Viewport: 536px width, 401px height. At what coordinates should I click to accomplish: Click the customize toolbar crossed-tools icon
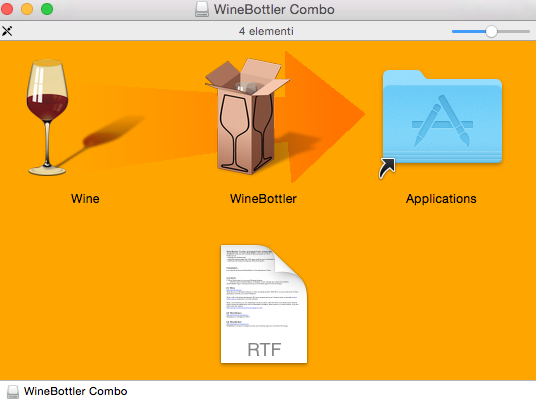click(7, 31)
